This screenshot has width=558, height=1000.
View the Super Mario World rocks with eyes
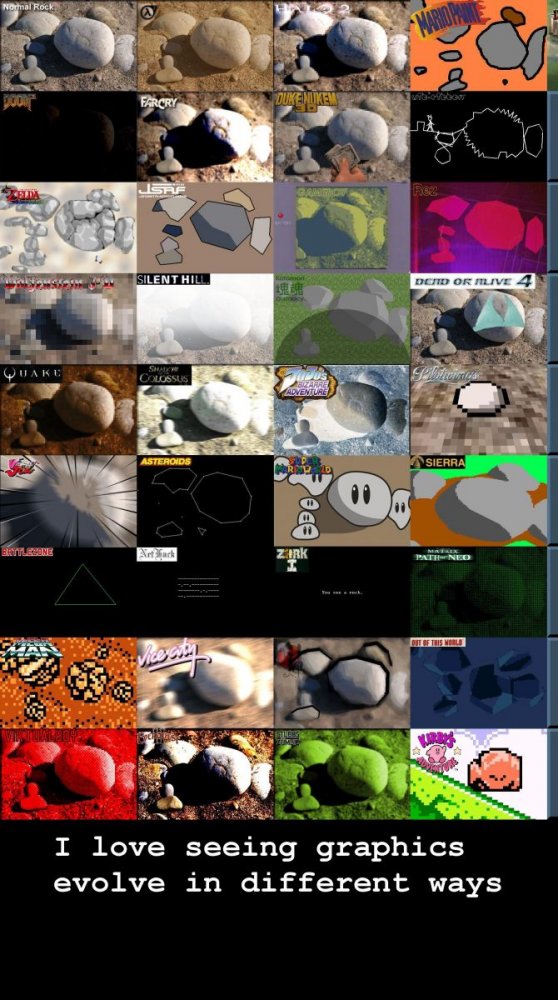point(342,501)
